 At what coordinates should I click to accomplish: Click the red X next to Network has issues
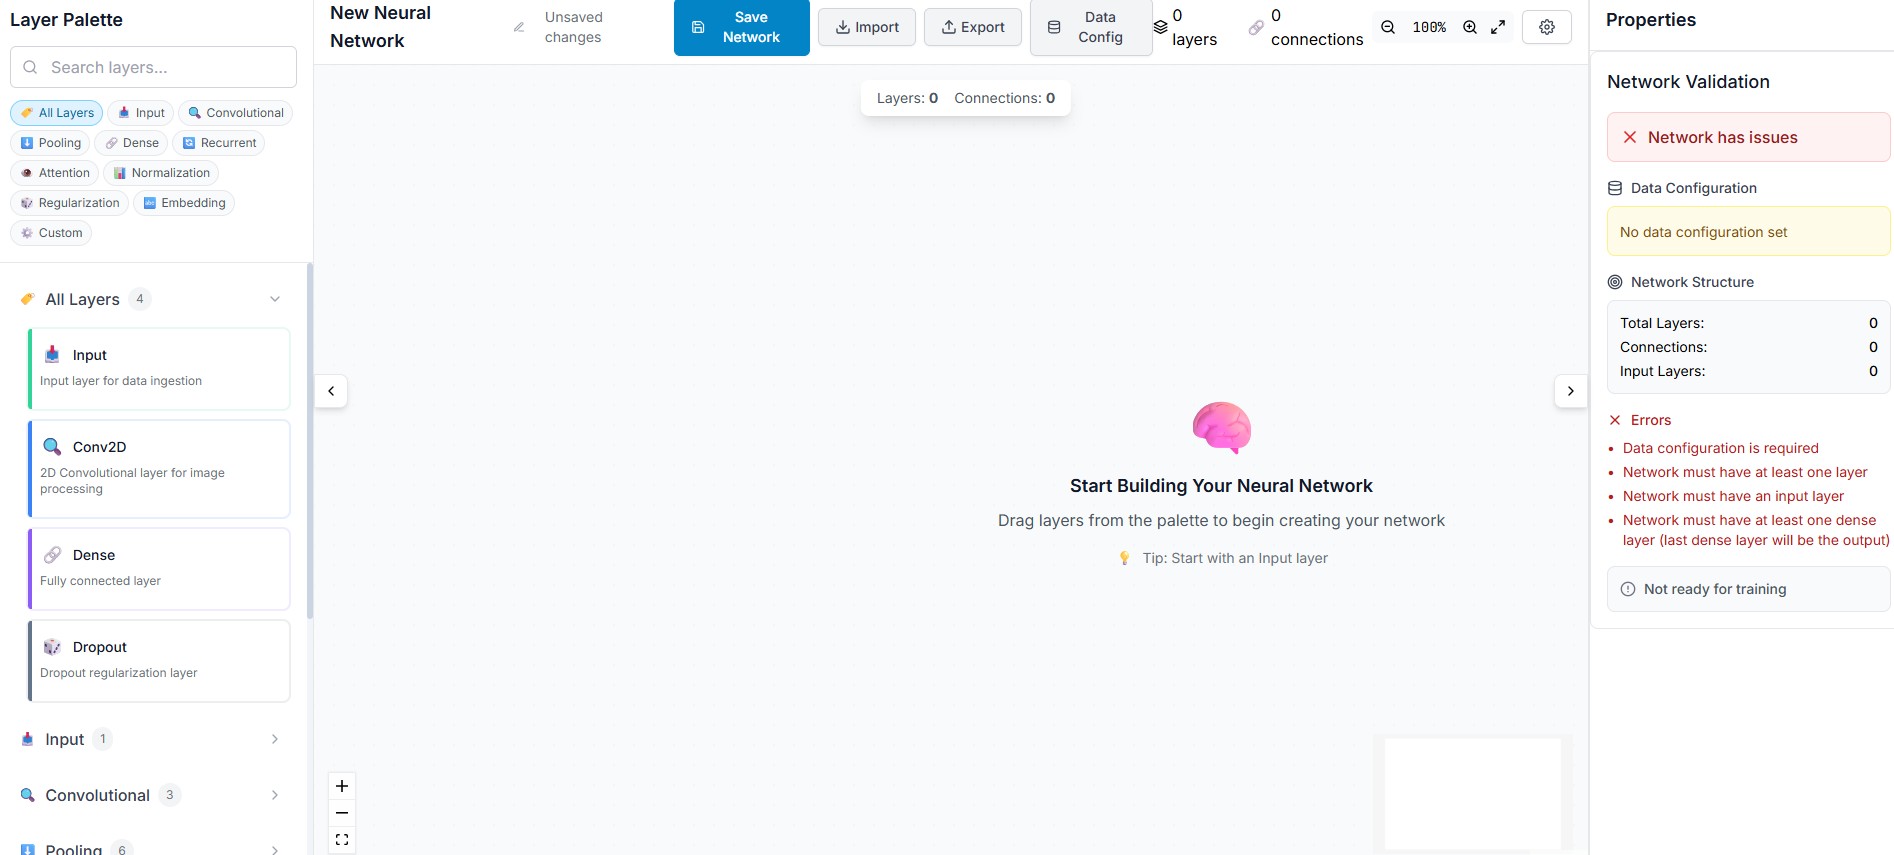(1630, 137)
